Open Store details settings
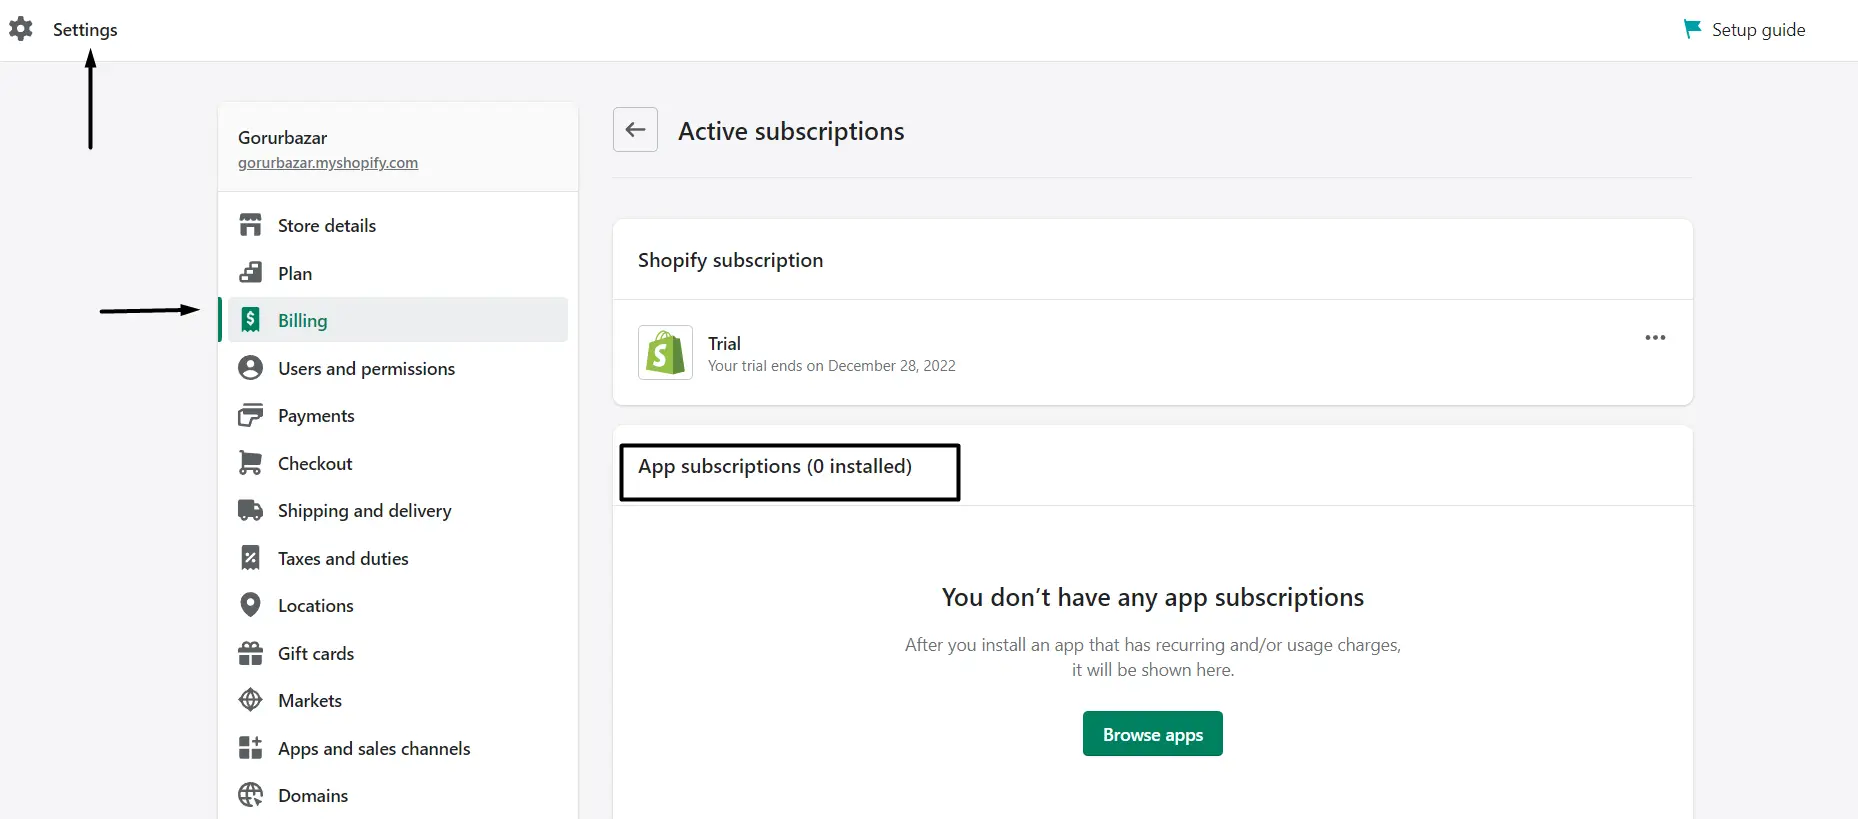The width and height of the screenshot is (1858, 819). [x=398, y=225]
